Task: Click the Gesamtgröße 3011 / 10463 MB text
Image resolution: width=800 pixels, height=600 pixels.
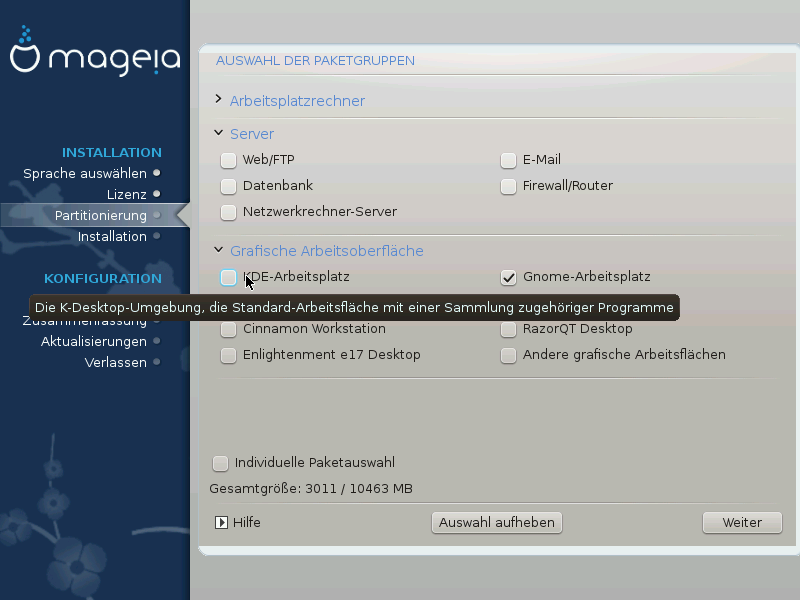Action: (x=311, y=489)
